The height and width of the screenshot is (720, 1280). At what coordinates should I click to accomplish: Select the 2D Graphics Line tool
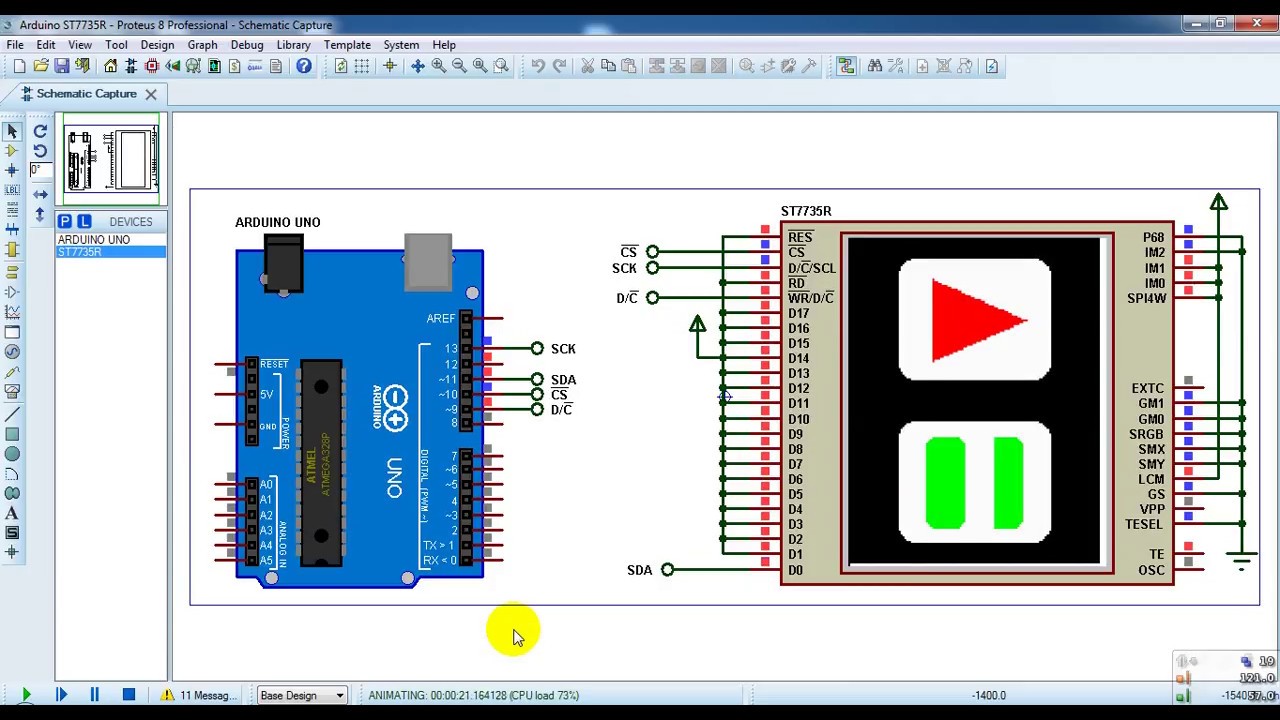(x=12, y=414)
